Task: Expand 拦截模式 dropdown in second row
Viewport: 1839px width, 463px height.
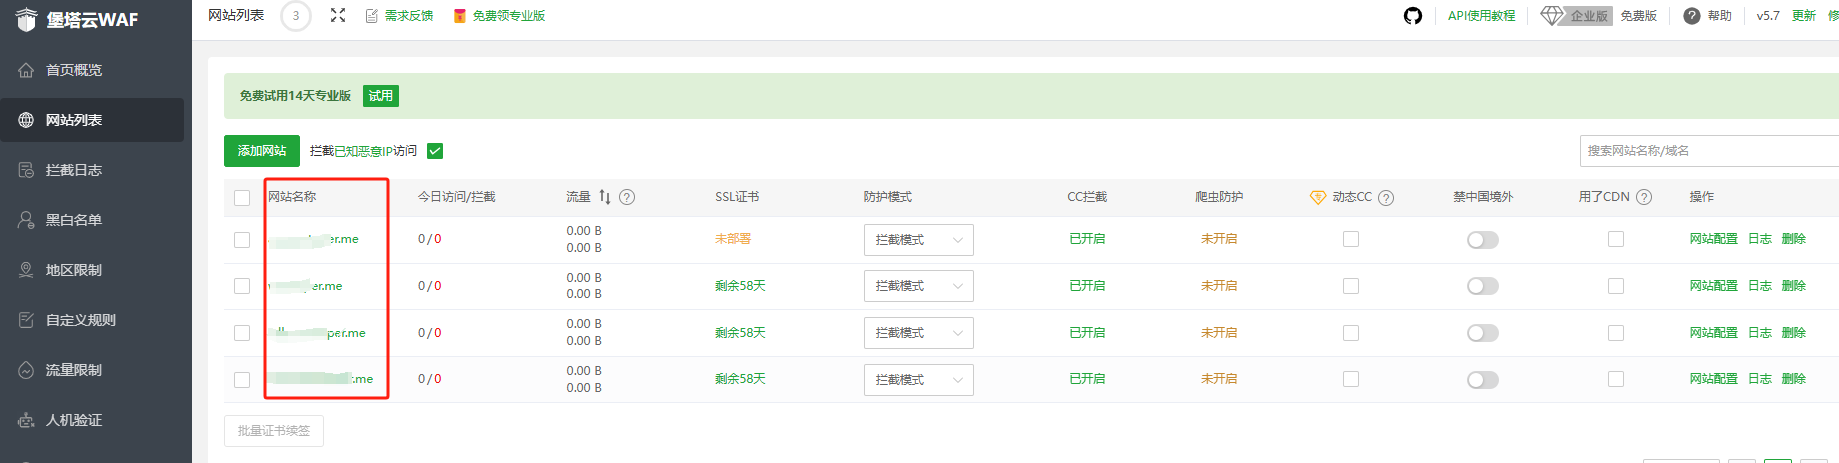Action: (x=918, y=286)
